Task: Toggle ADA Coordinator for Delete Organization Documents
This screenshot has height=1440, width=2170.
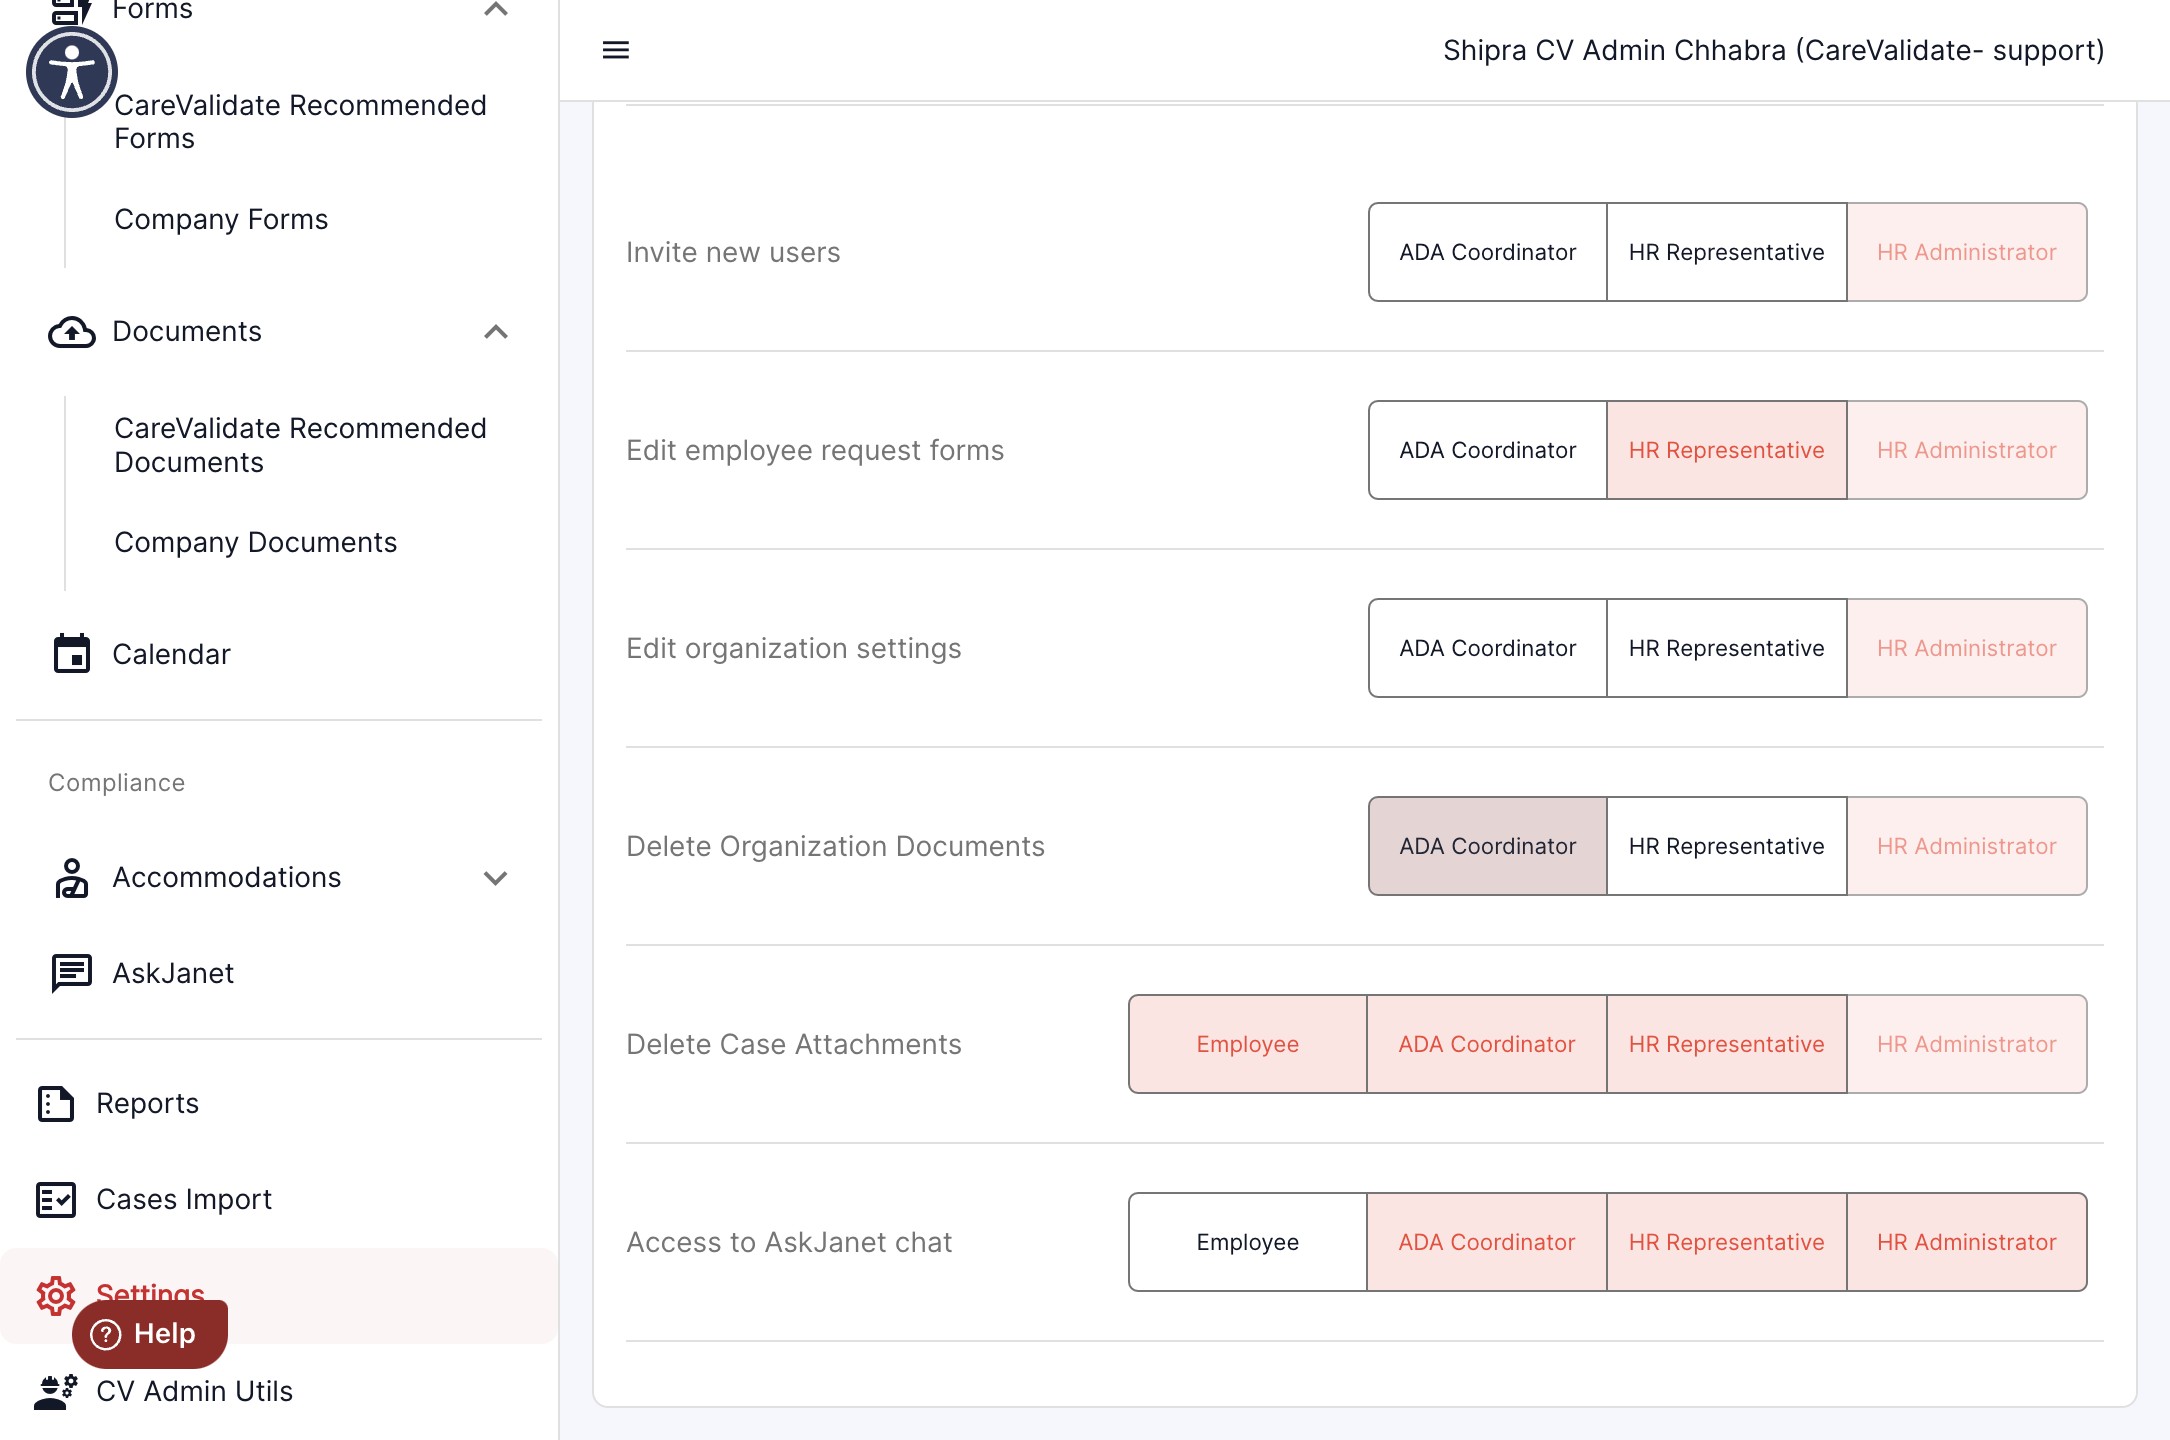Action: point(1488,846)
